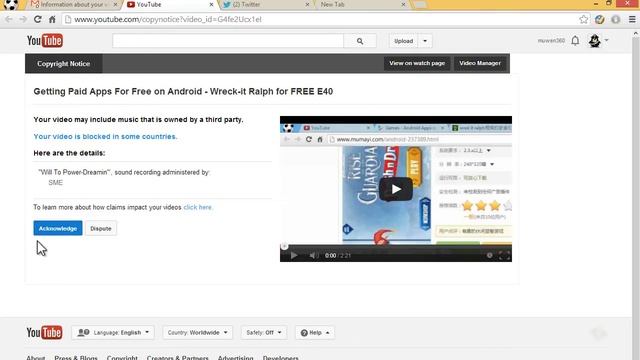
Task: Click the play icon in the player controls
Action: point(294,256)
